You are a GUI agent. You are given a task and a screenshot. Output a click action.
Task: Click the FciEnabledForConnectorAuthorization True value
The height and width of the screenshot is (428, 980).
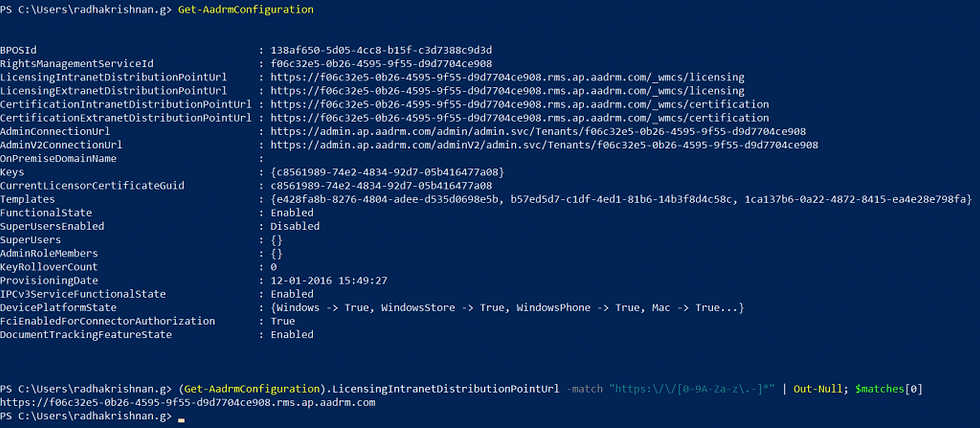click(x=282, y=321)
